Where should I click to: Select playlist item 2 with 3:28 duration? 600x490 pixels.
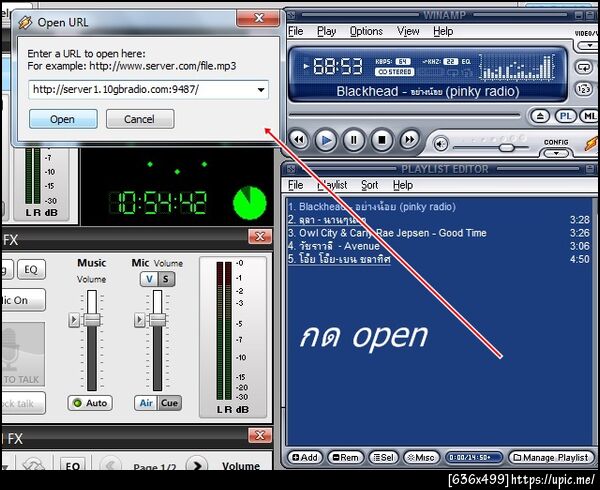(x=439, y=220)
